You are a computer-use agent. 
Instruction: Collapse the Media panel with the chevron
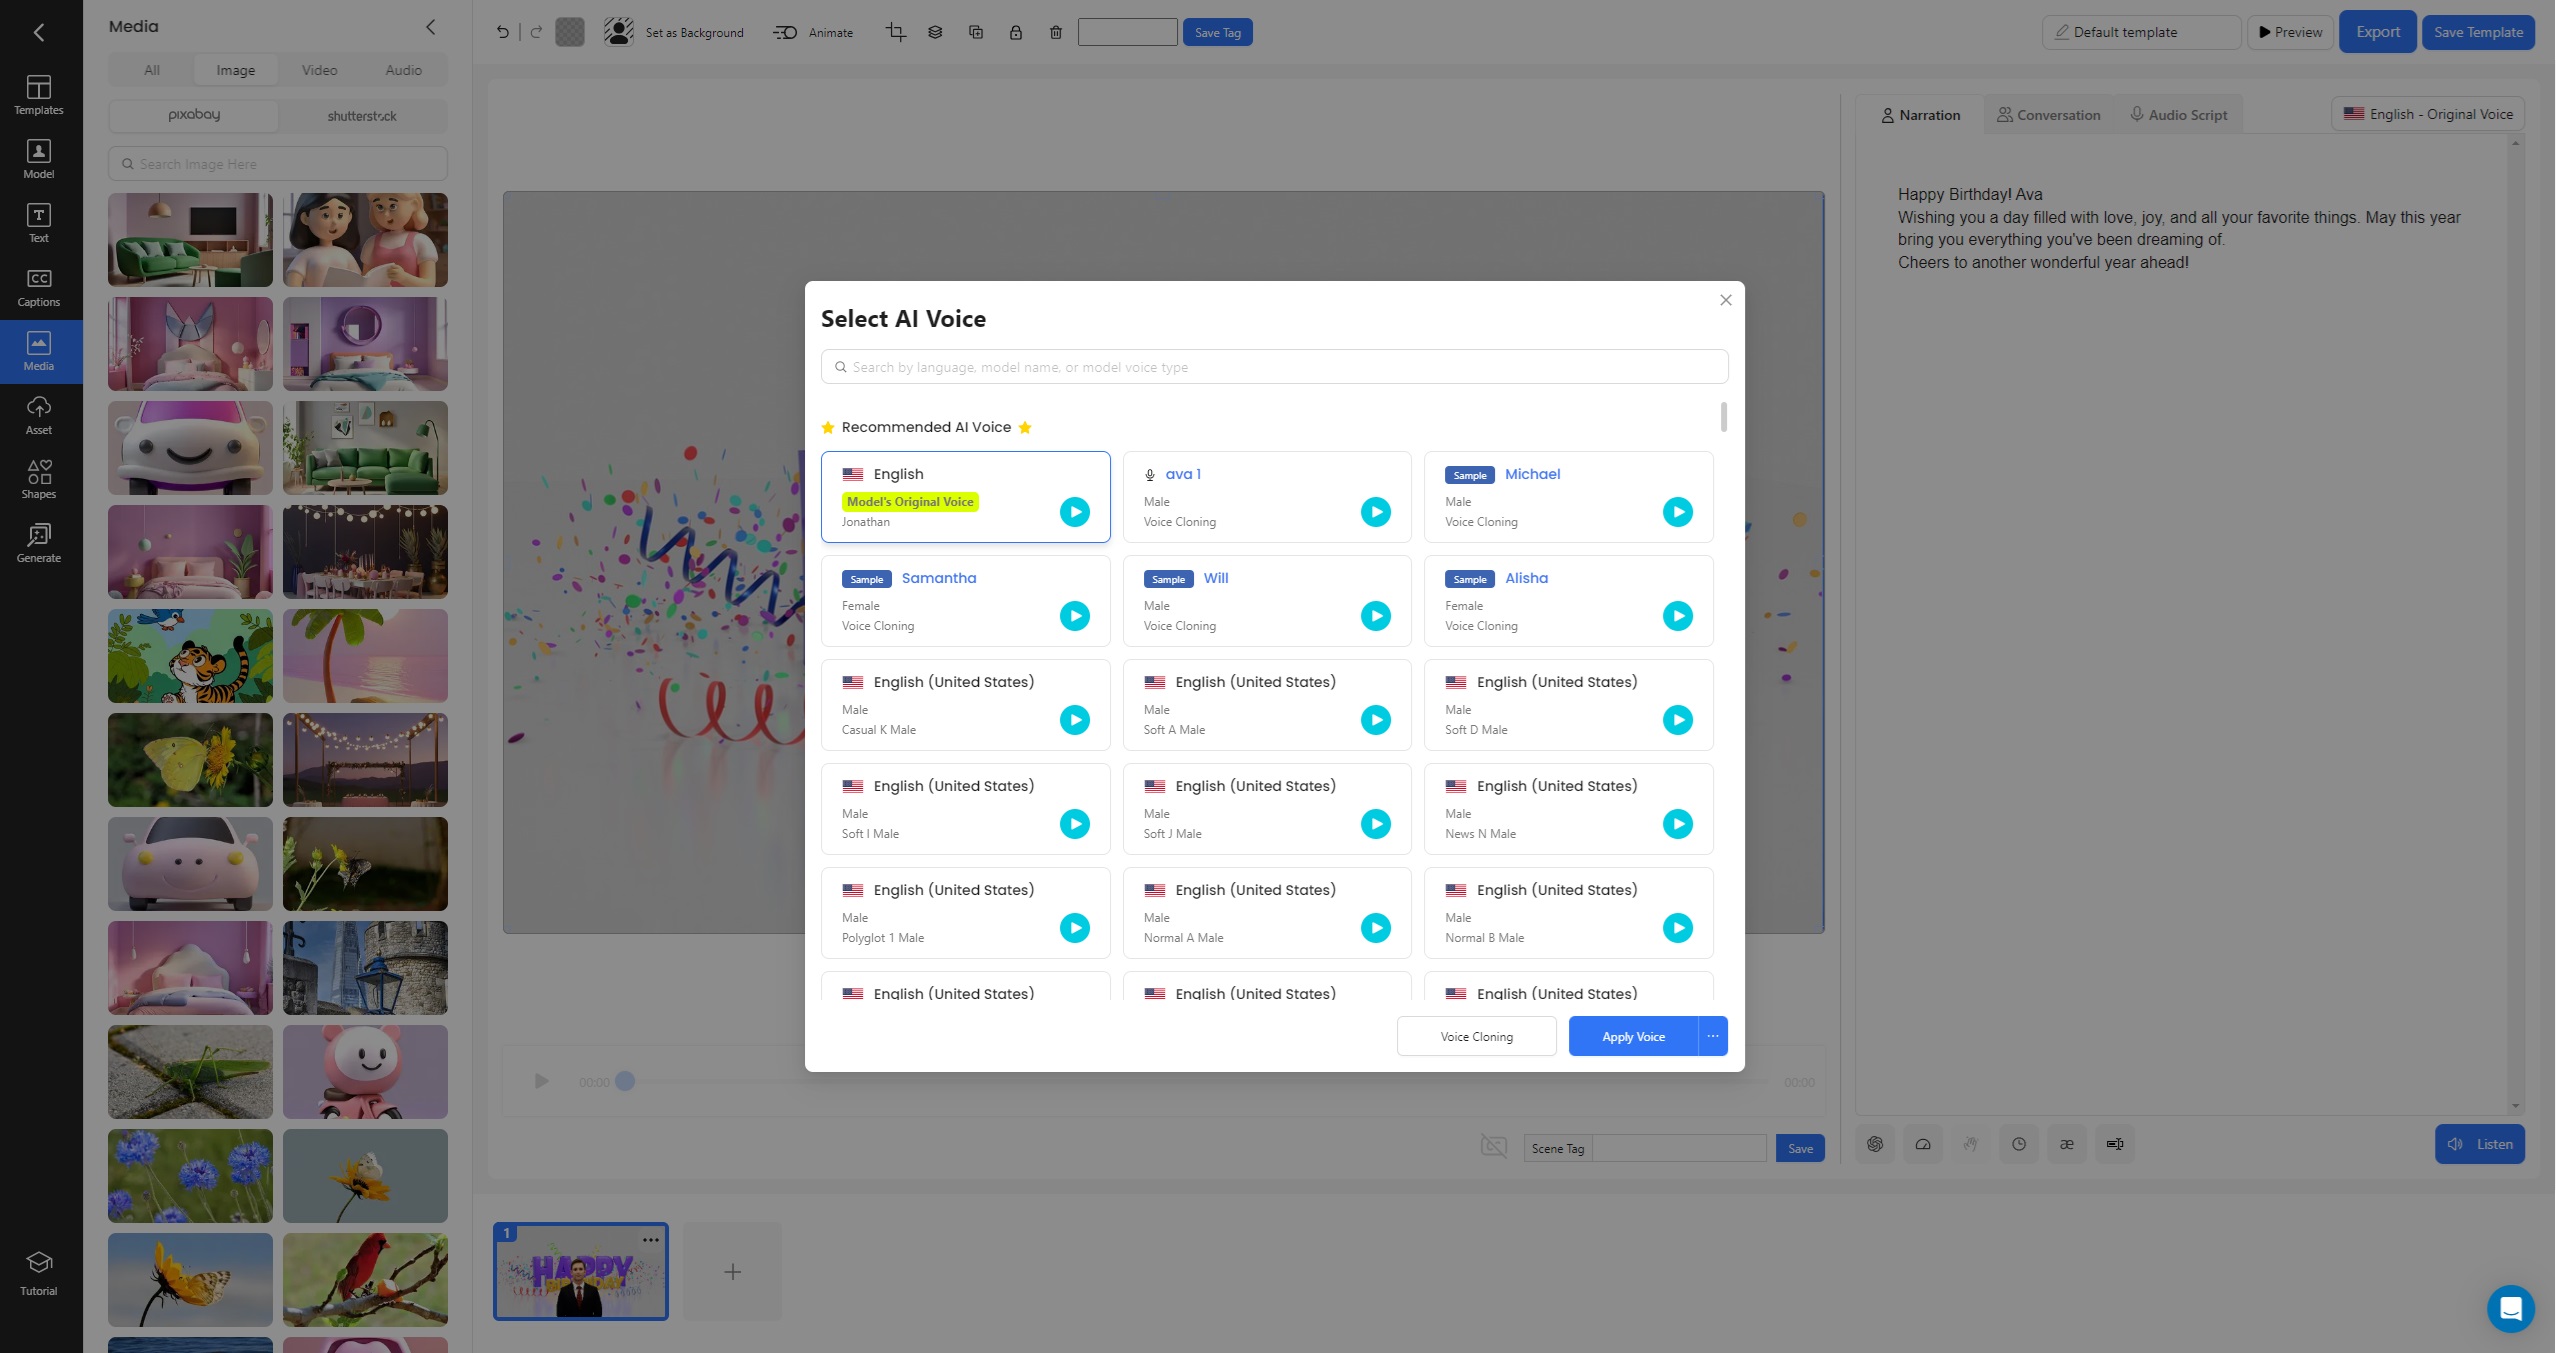point(431,27)
